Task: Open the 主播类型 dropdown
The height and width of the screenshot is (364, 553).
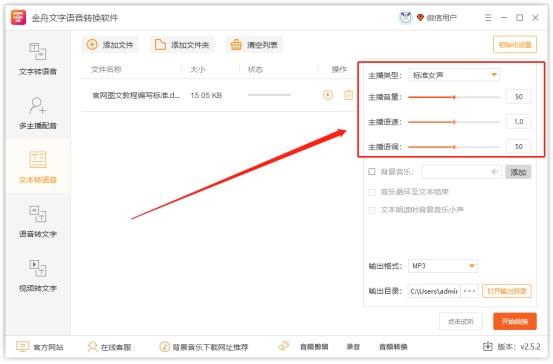Action: [x=454, y=75]
